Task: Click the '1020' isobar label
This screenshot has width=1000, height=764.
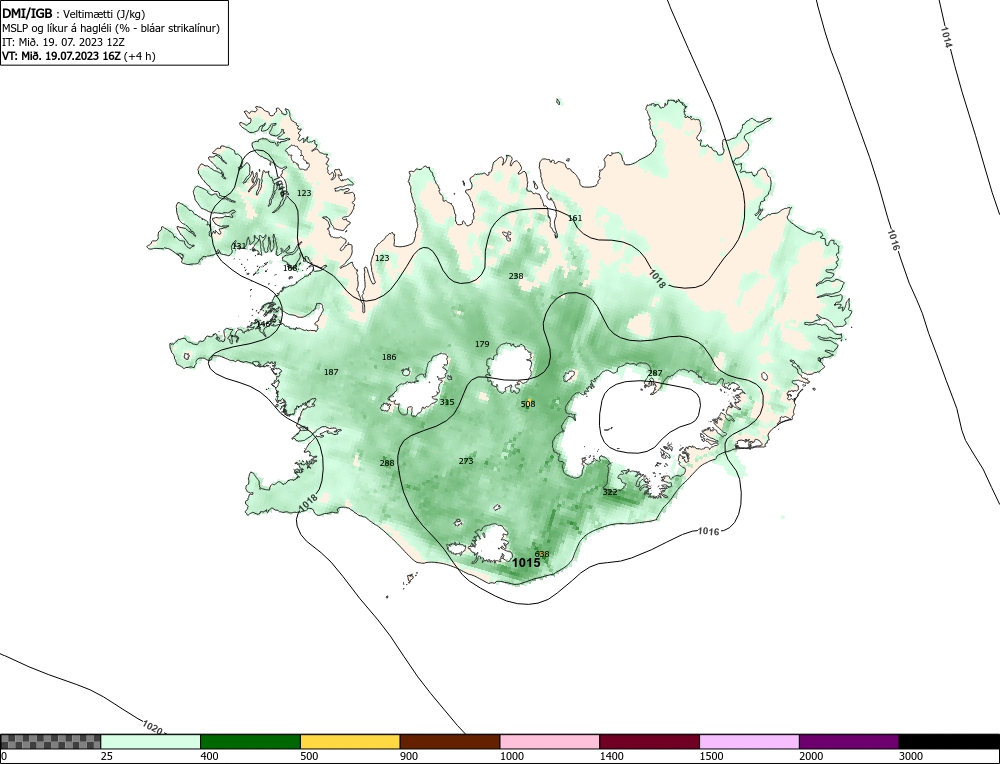Action: click(x=152, y=727)
